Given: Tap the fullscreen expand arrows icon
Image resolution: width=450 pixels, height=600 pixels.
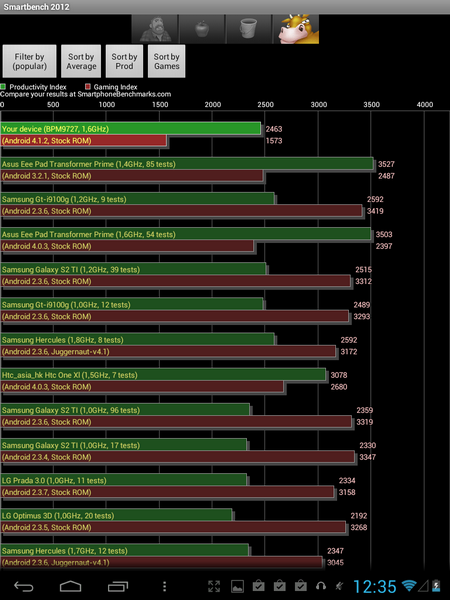Looking at the screenshot, I should 214,586.
